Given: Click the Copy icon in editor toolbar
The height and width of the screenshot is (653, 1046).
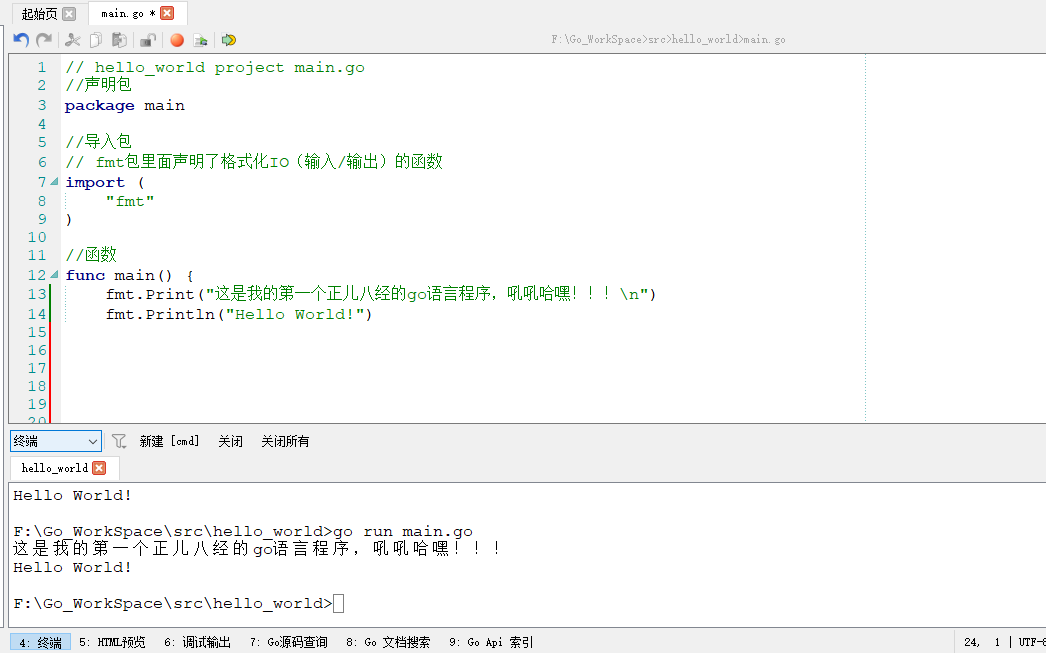Looking at the screenshot, I should point(96,40).
